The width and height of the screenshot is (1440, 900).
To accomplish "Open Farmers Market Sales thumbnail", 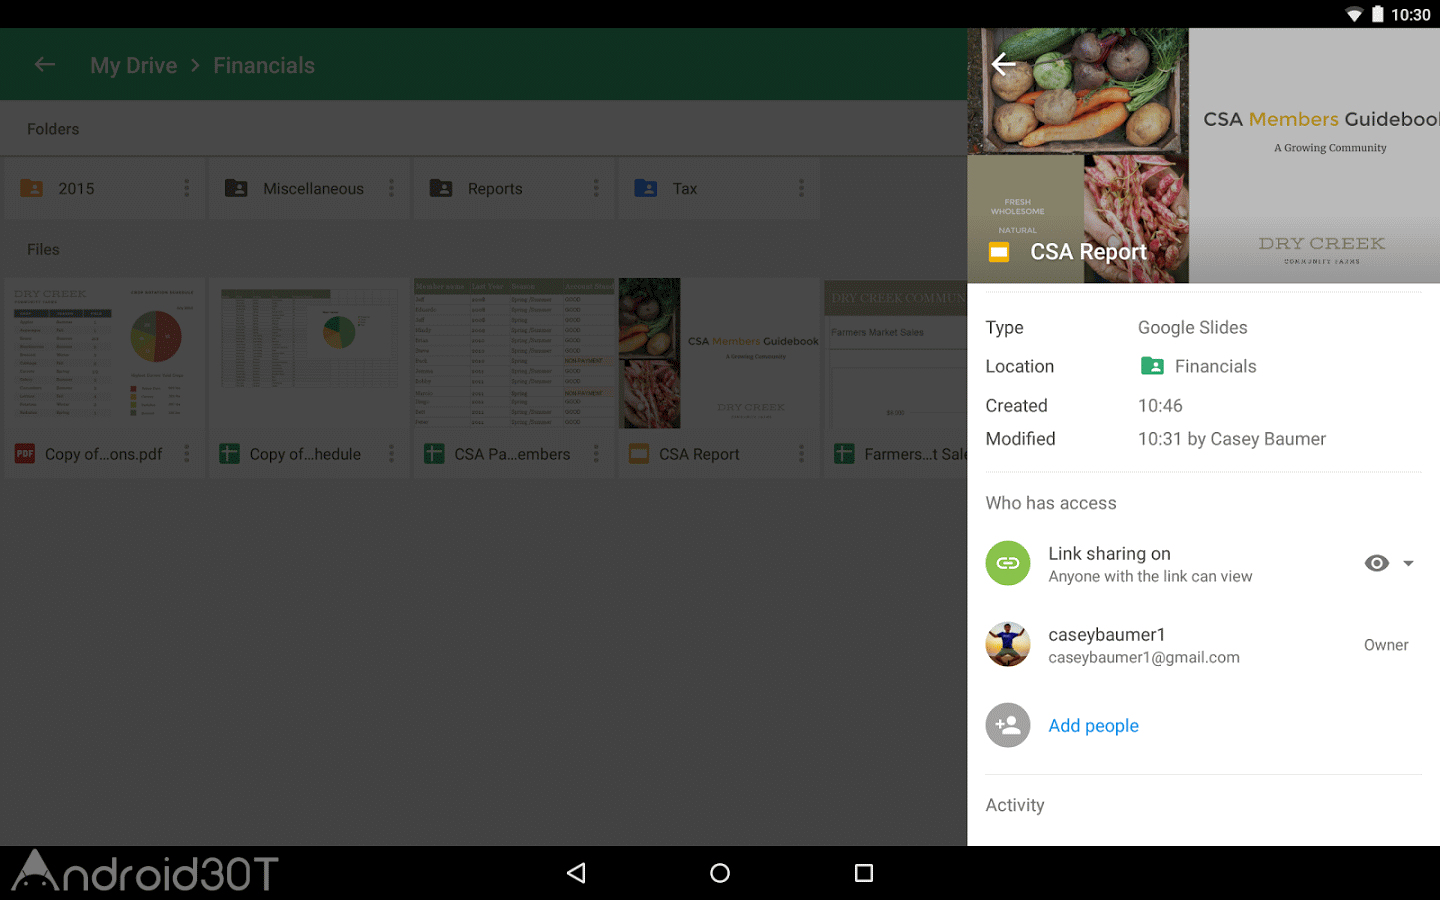I will pos(895,354).
